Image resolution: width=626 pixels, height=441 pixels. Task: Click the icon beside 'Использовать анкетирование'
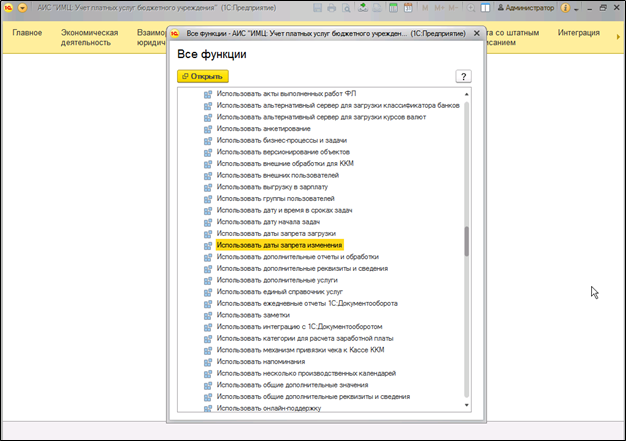pos(209,129)
